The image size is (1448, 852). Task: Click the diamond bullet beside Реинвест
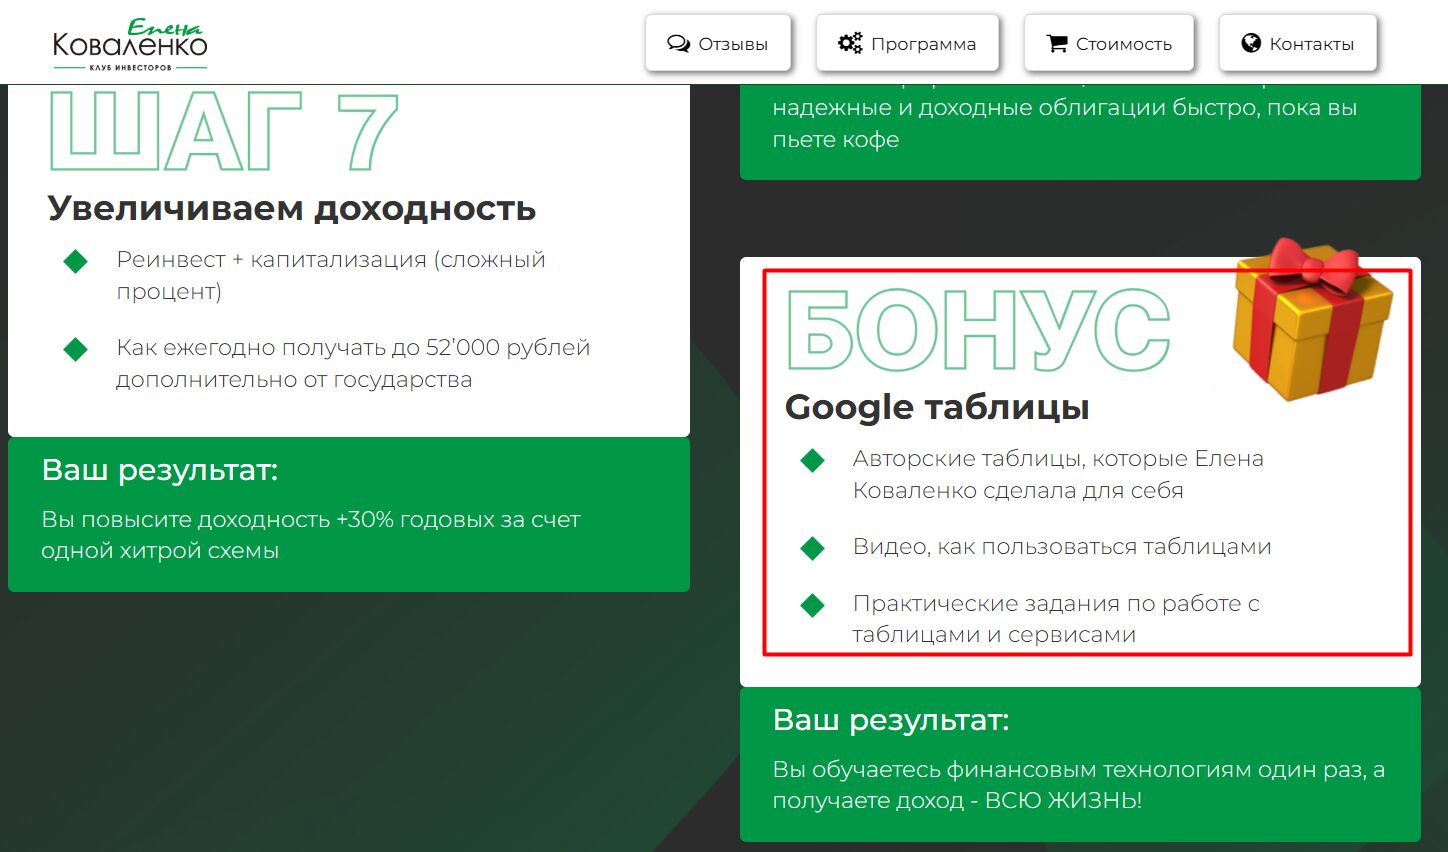76,261
